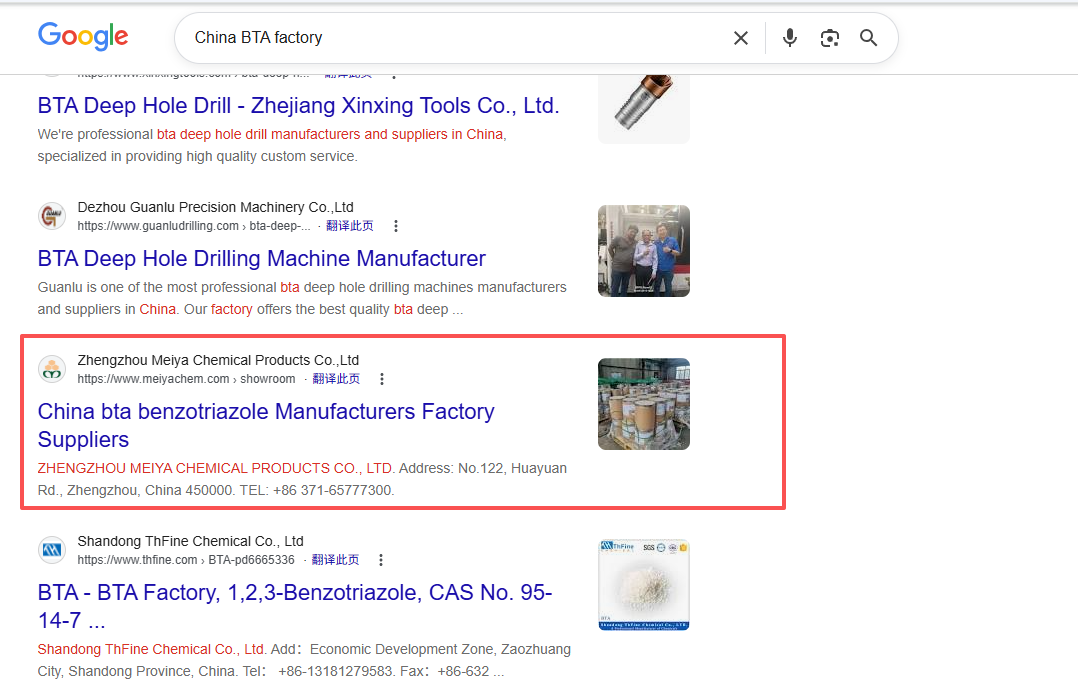This screenshot has height=698, width=1078.
Task: Open China bta benzotriazole Manufacturers Factory Suppliers result
Action: [x=266, y=425]
